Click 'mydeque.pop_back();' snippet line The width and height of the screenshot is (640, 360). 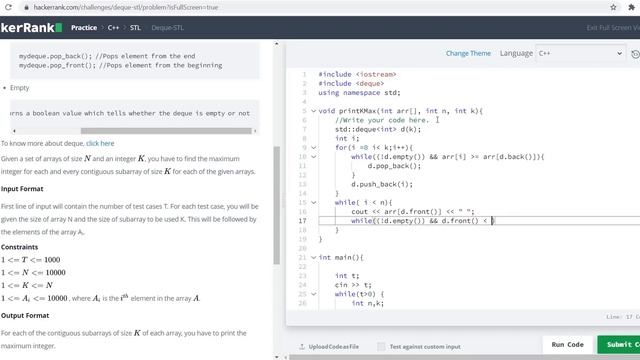pos(107,56)
